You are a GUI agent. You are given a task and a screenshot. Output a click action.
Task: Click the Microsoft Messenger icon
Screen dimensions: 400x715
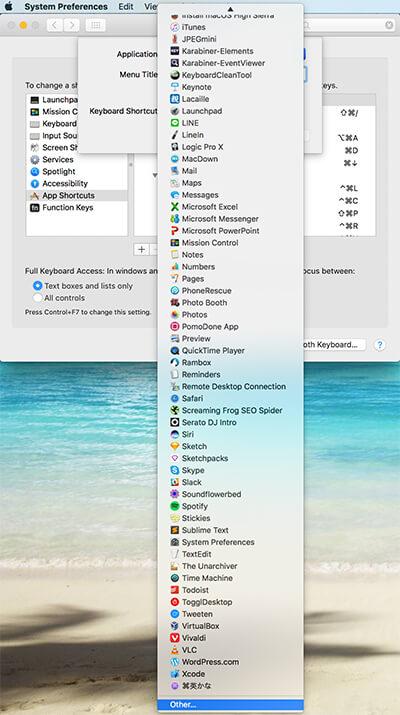tap(174, 219)
